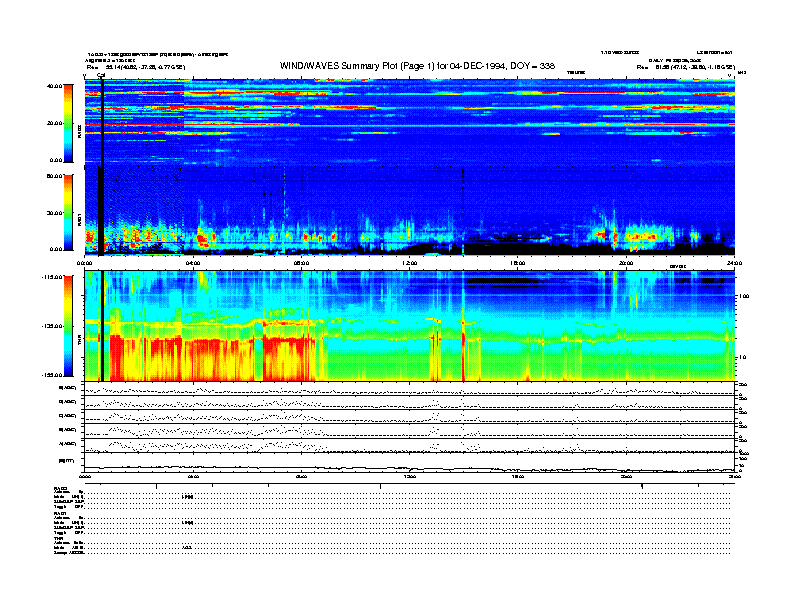Click the Cal marker above the RAD2 panel

coord(101,75)
